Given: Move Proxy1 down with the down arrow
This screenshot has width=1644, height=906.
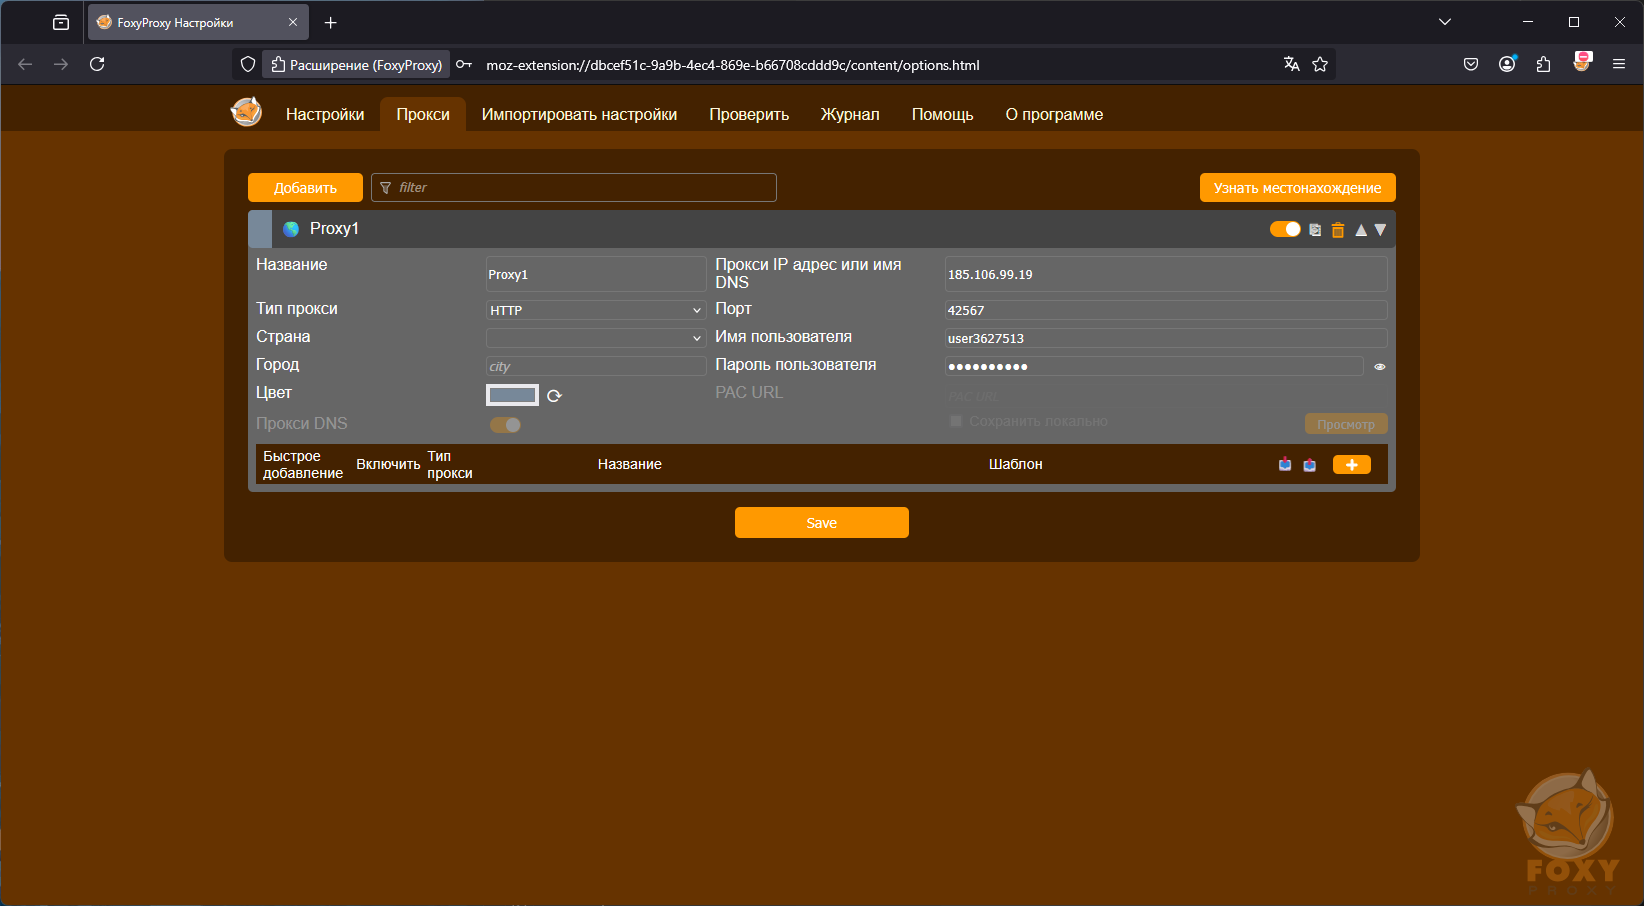Looking at the screenshot, I should 1380,230.
